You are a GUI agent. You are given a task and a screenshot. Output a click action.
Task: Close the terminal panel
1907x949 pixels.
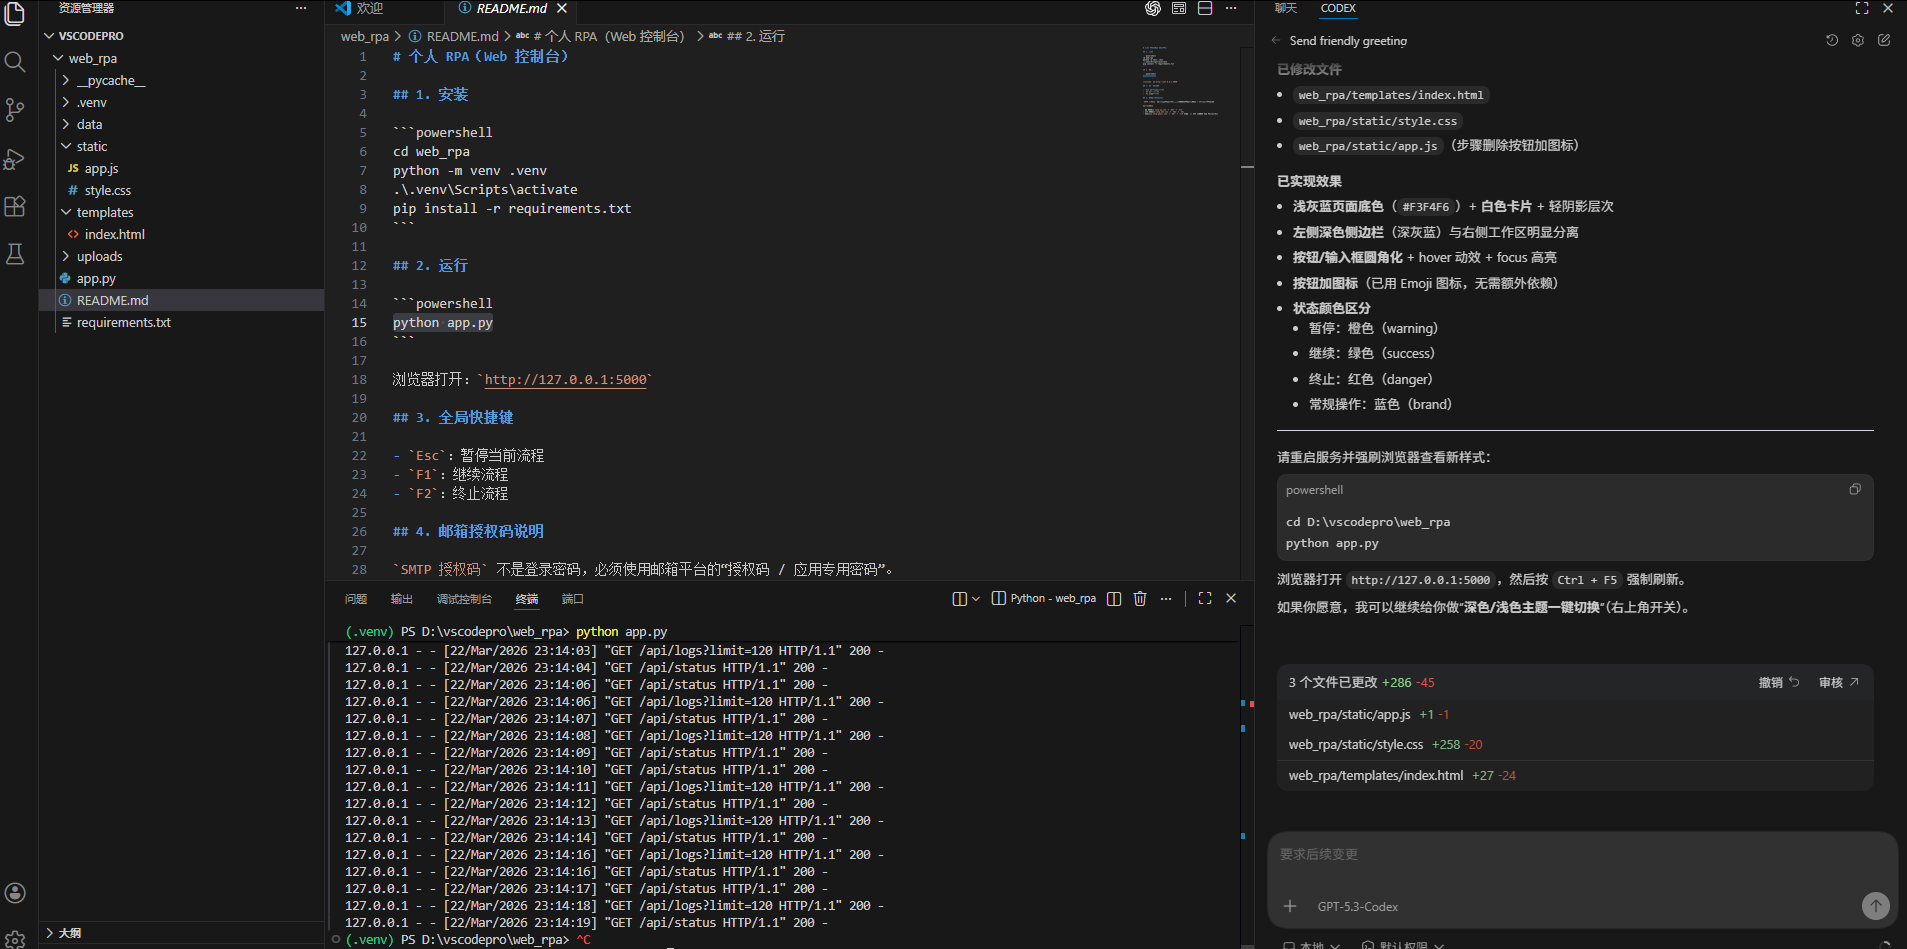point(1231,598)
